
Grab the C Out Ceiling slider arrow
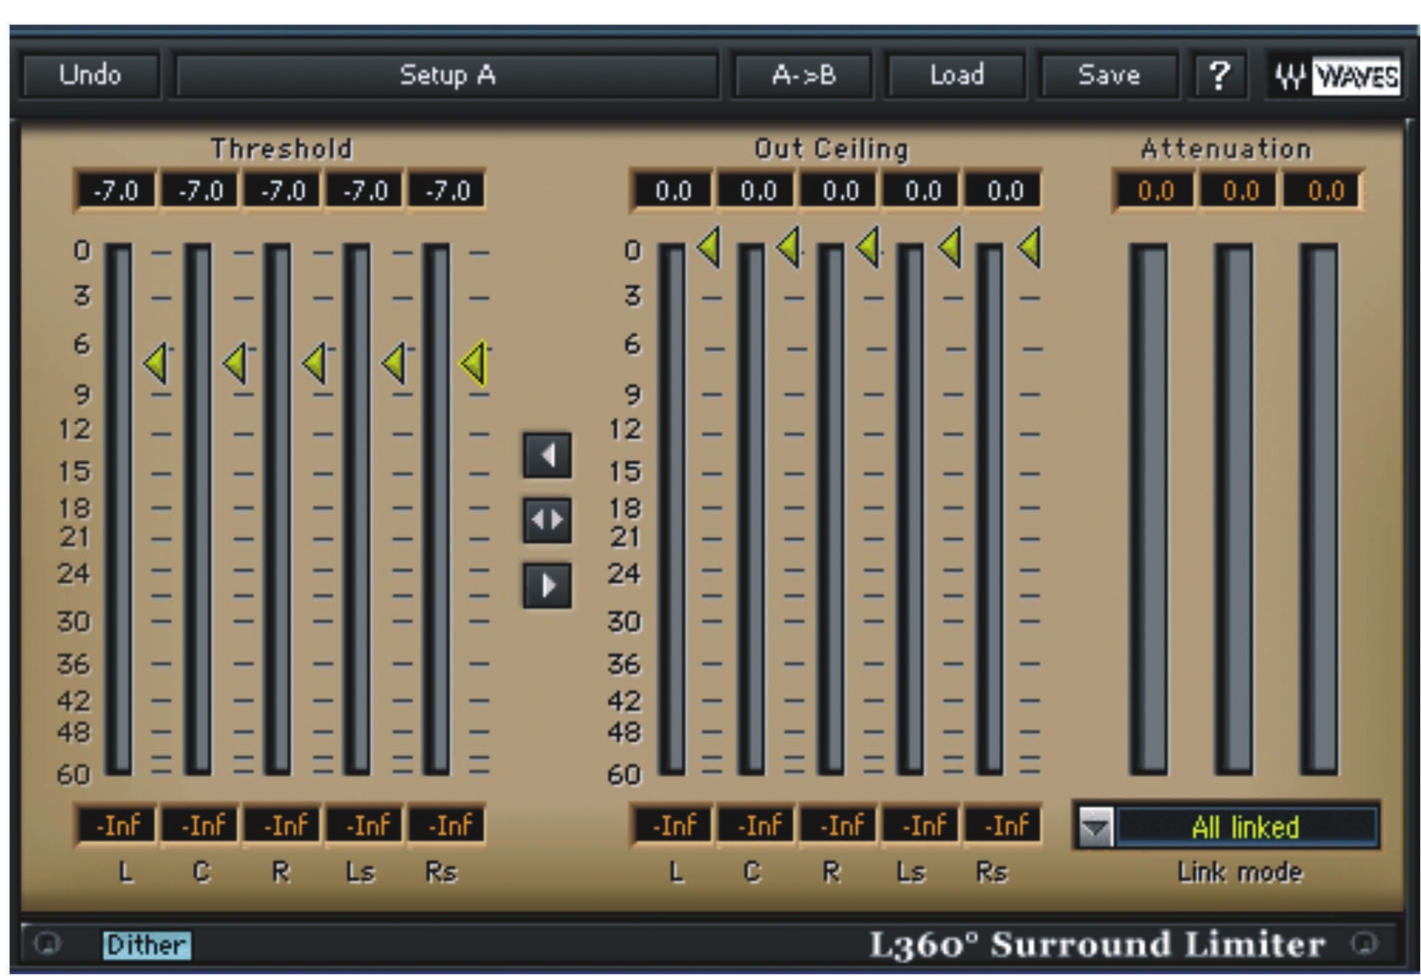[789, 247]
